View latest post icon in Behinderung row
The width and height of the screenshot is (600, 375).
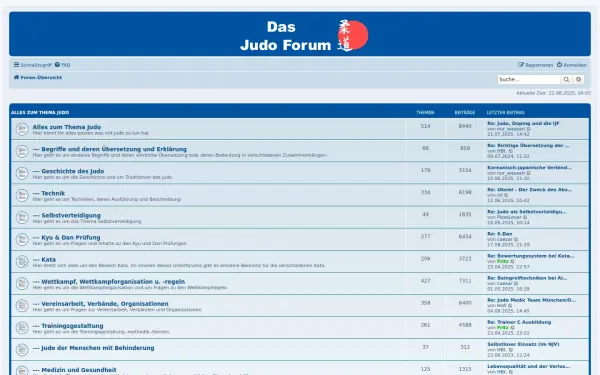(x=510, y=350)
